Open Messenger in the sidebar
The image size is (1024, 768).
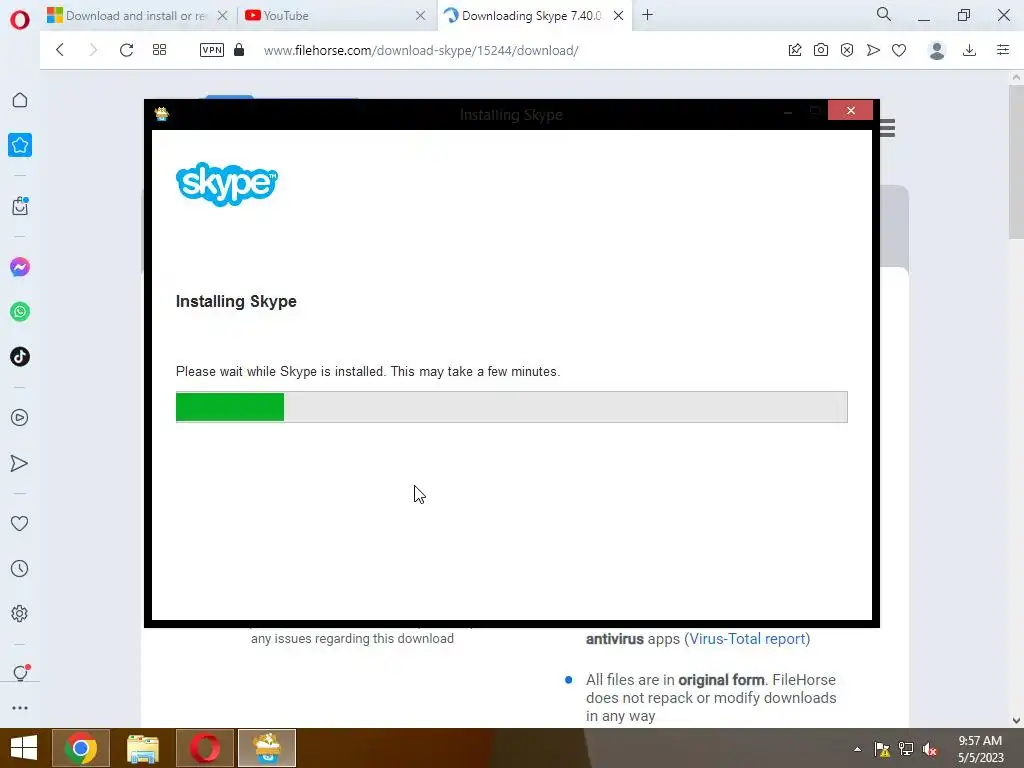20,267
